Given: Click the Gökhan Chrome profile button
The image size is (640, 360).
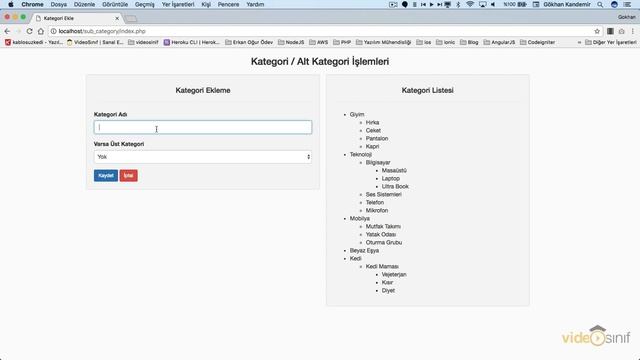Looking at the screenshot, I should click(627, 17).
